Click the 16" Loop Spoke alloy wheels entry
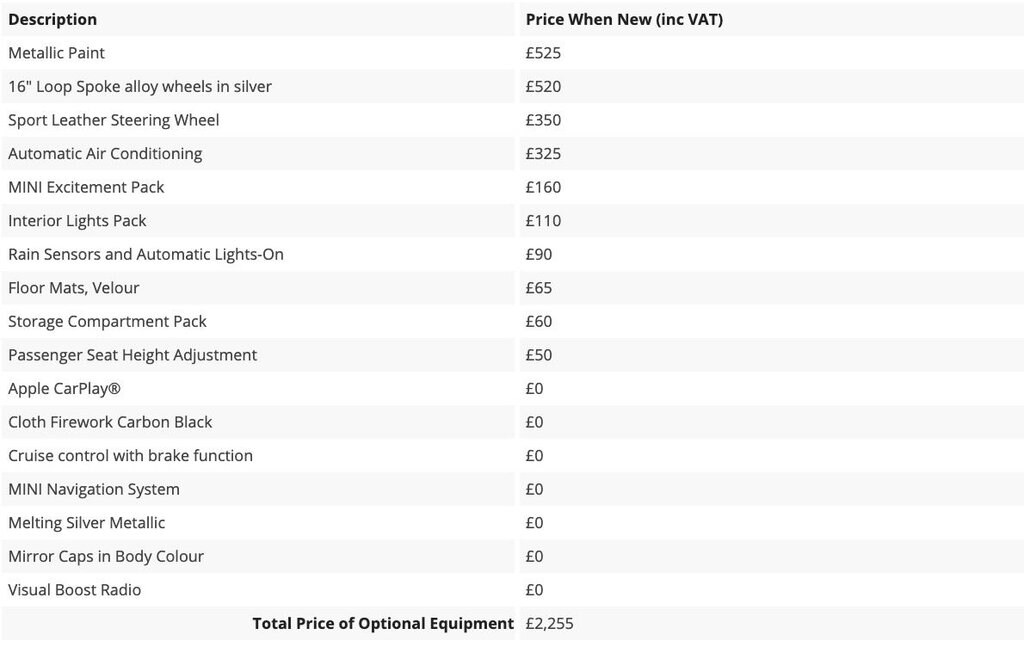 (140, 86)
